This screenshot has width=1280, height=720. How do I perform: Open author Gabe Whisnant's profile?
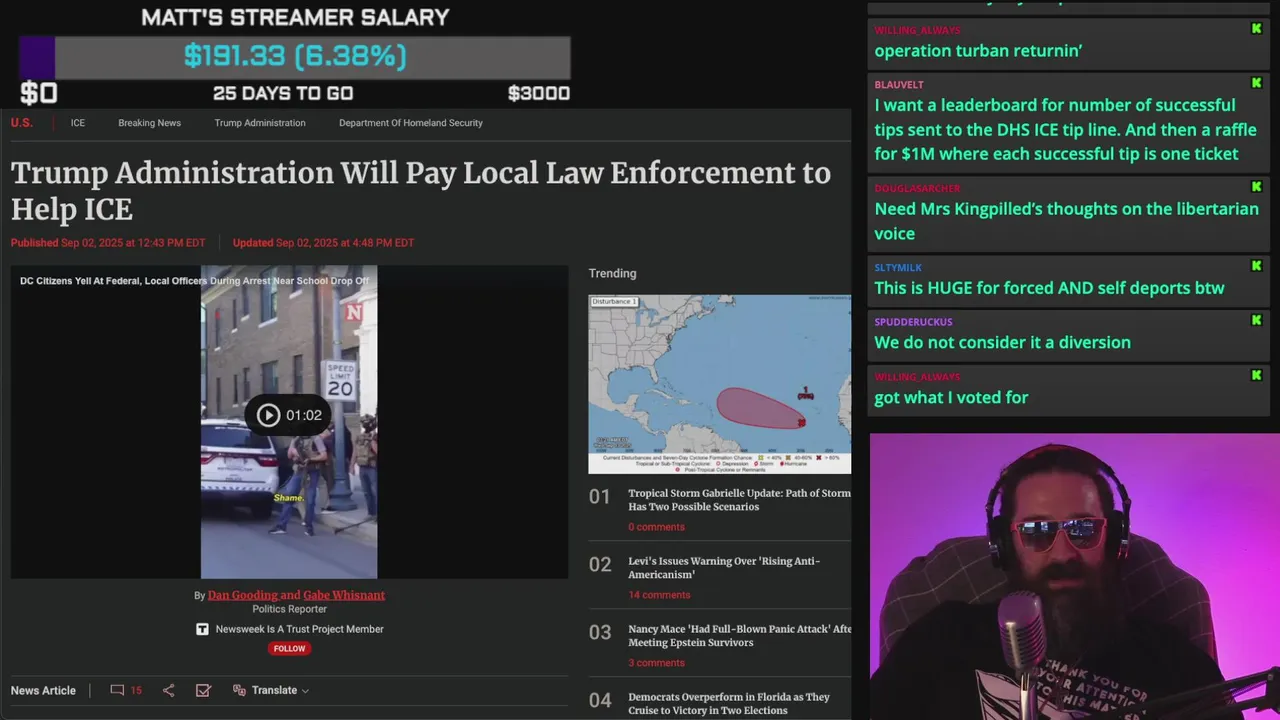344,595
